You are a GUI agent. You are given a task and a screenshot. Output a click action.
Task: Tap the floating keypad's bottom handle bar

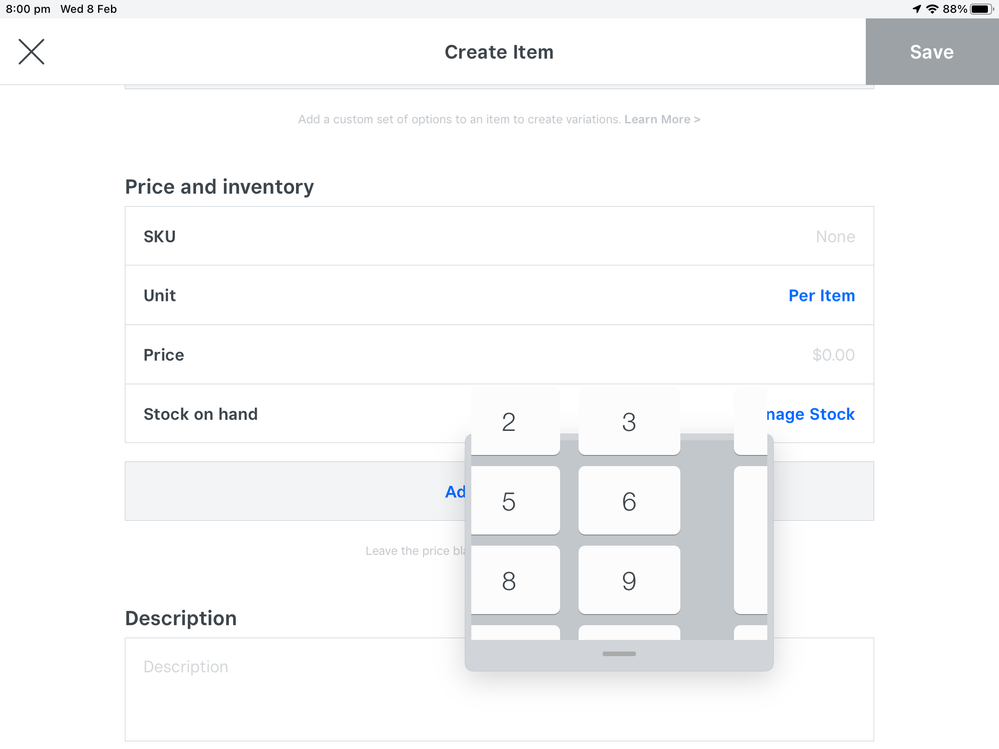coord(619,654)
